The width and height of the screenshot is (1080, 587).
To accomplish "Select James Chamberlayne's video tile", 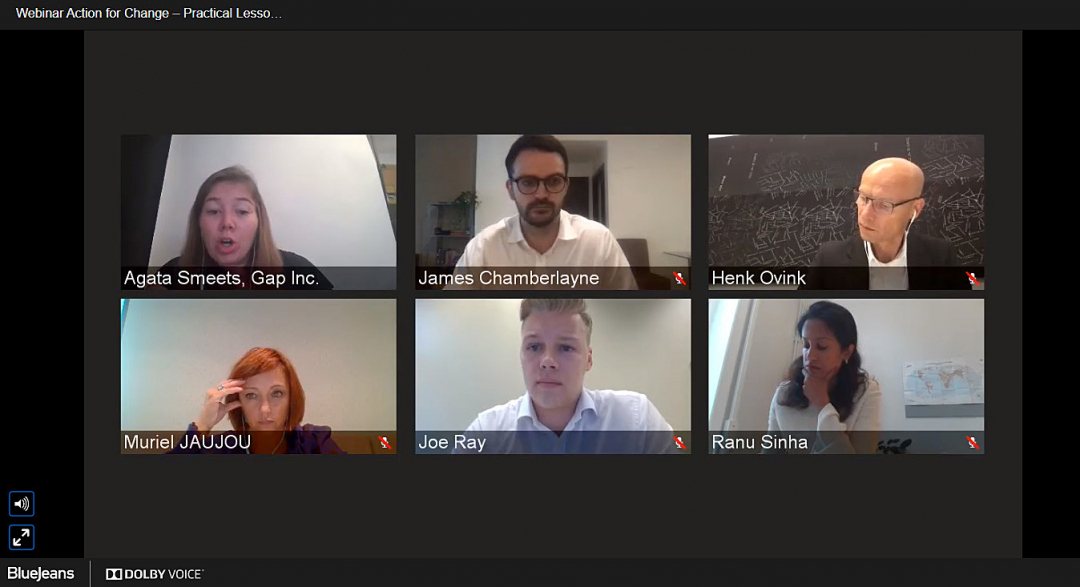I will click(x=553, y=212).
